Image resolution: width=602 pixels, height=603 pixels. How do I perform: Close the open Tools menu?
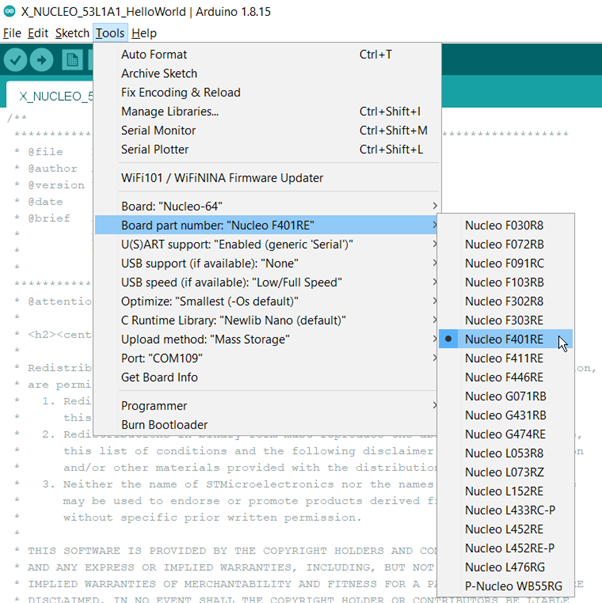pos(110,33)
